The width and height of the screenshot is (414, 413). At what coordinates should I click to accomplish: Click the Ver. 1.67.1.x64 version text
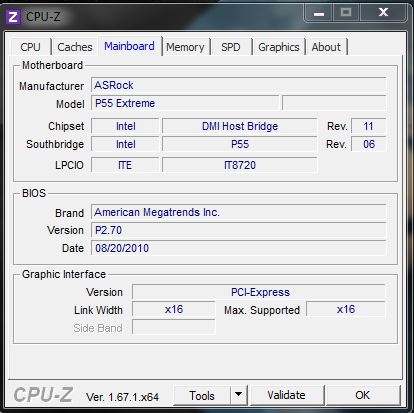click(122, 397)
